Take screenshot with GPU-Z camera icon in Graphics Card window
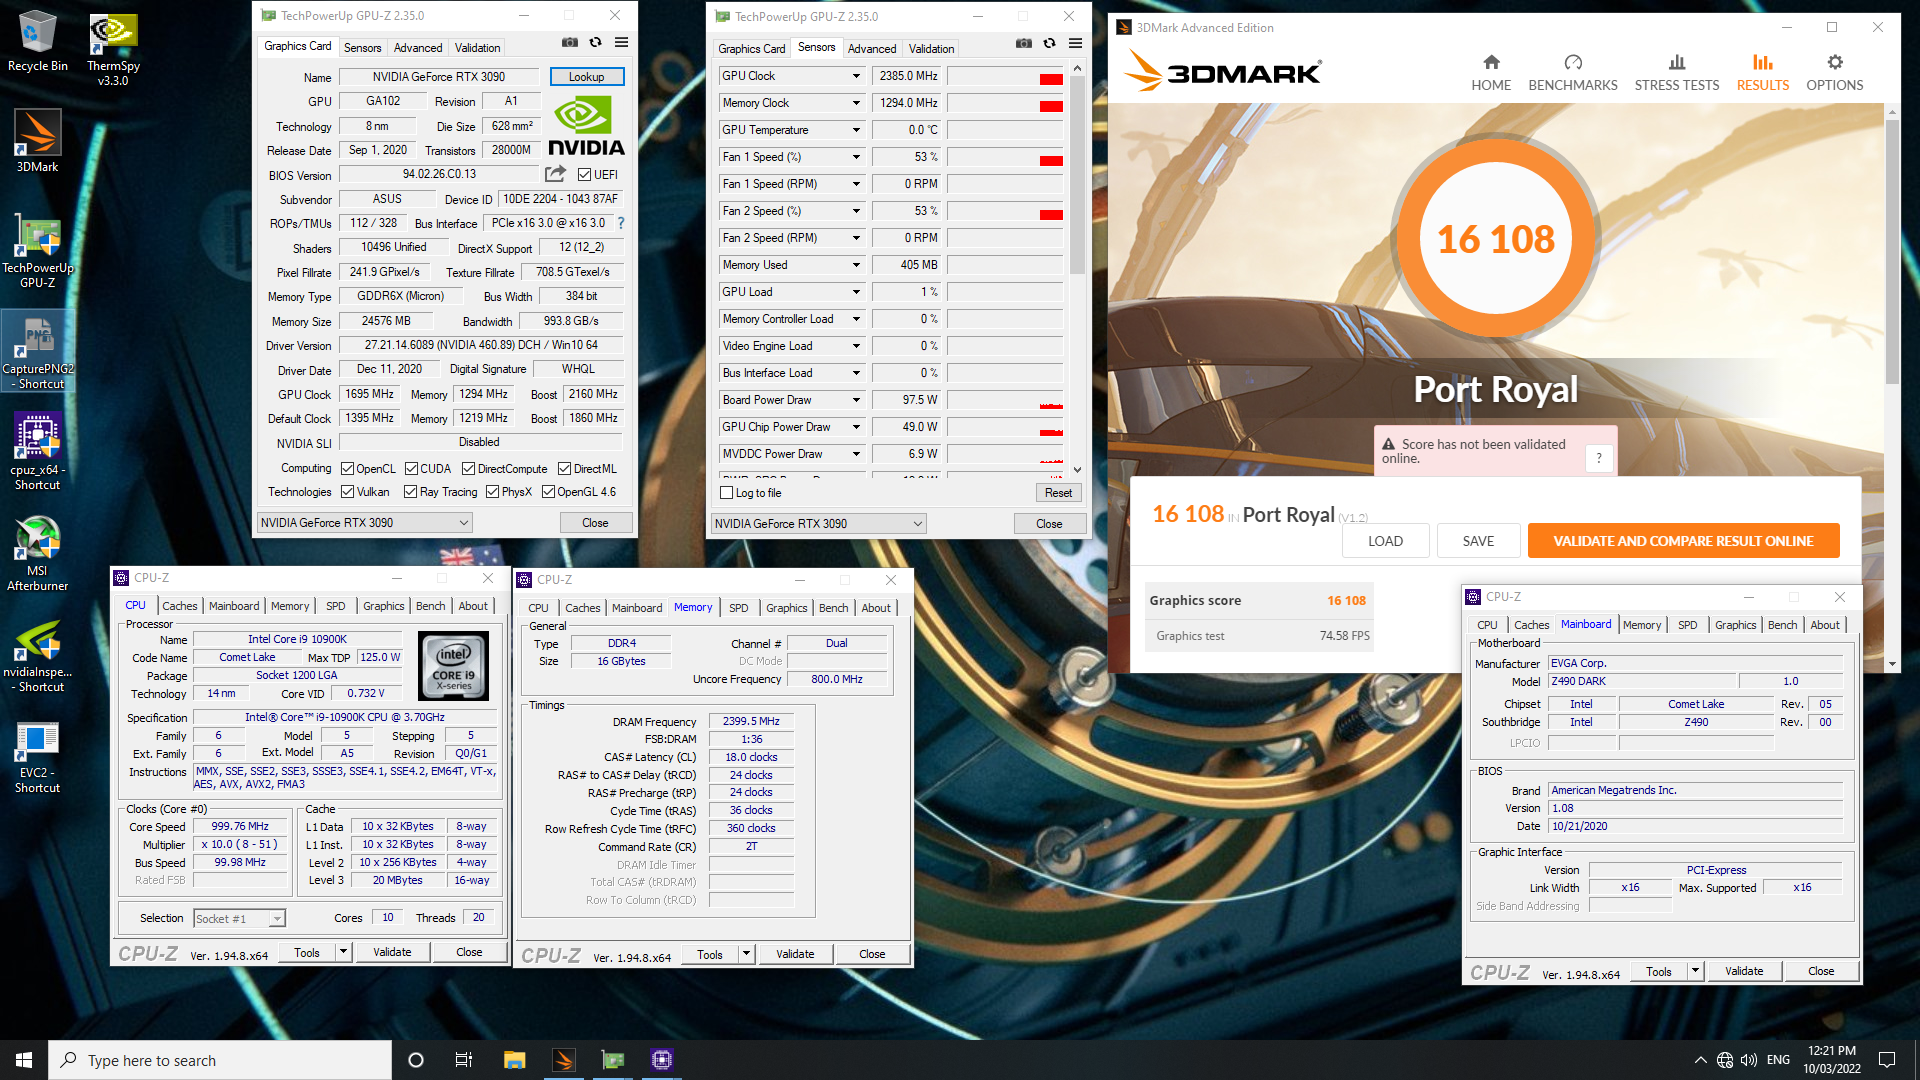This screenshot has height=1080, width=1920. (x=569, y=43)
